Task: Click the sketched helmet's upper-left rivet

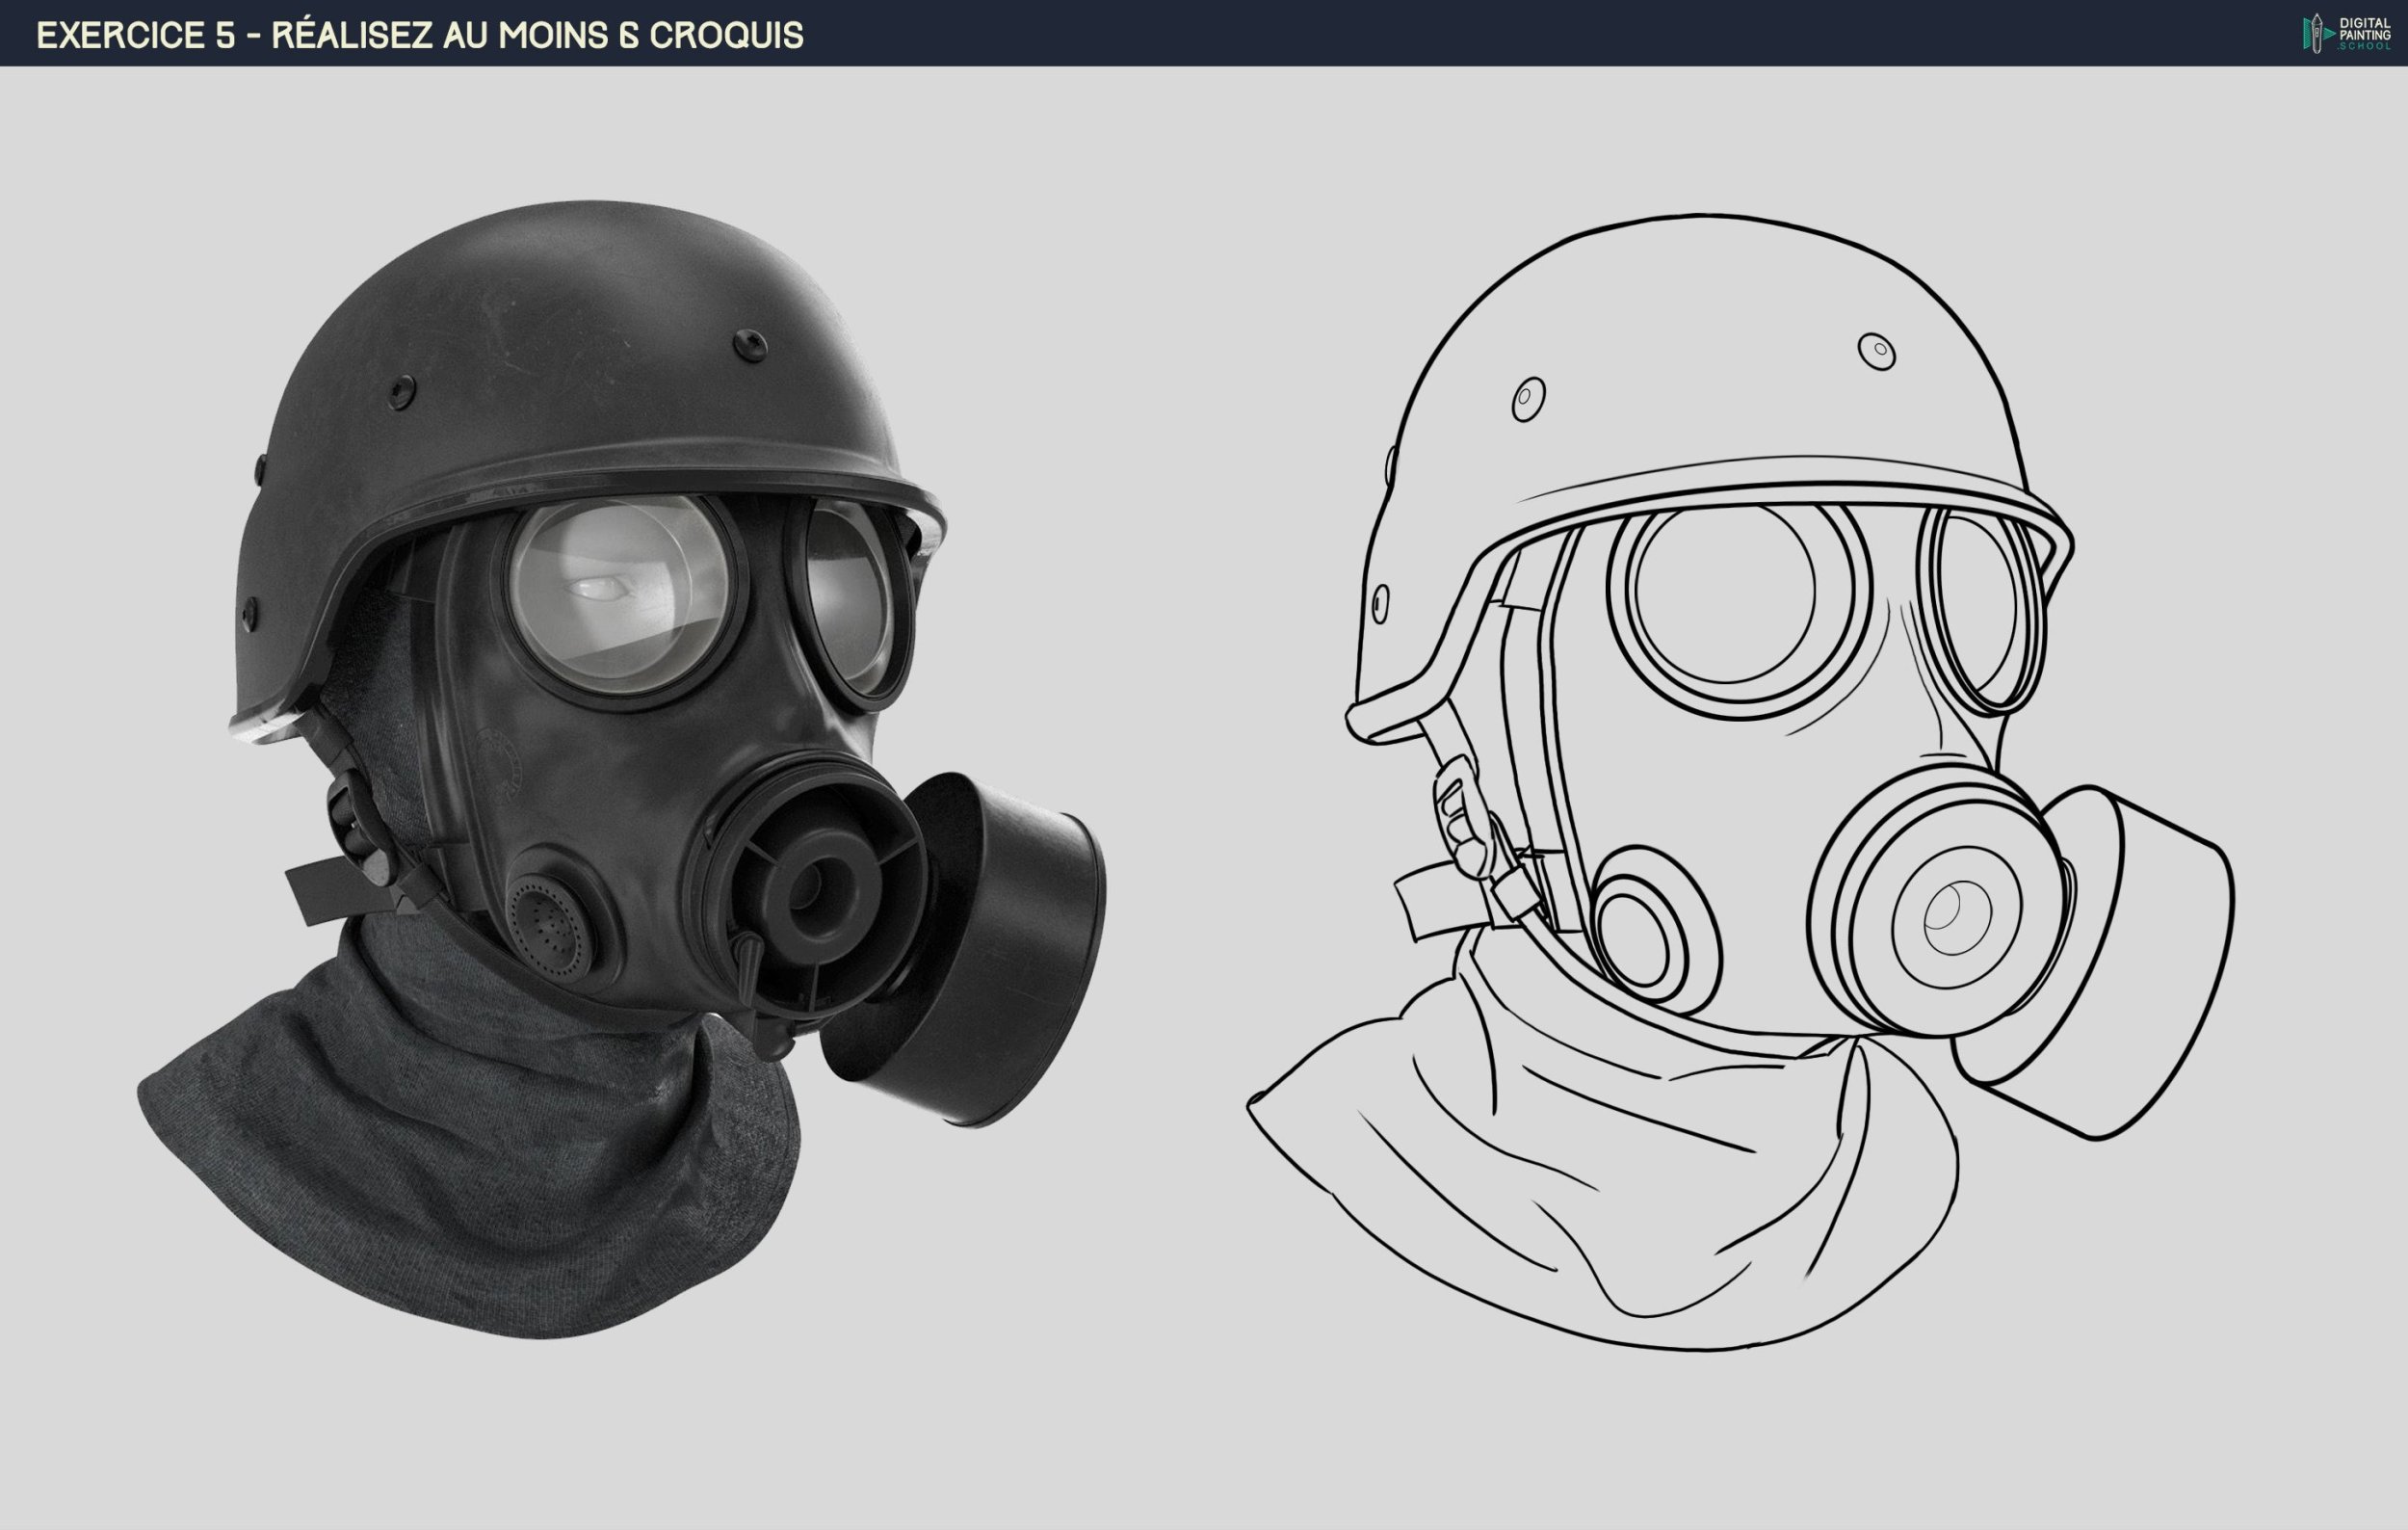Action: 1528,398
